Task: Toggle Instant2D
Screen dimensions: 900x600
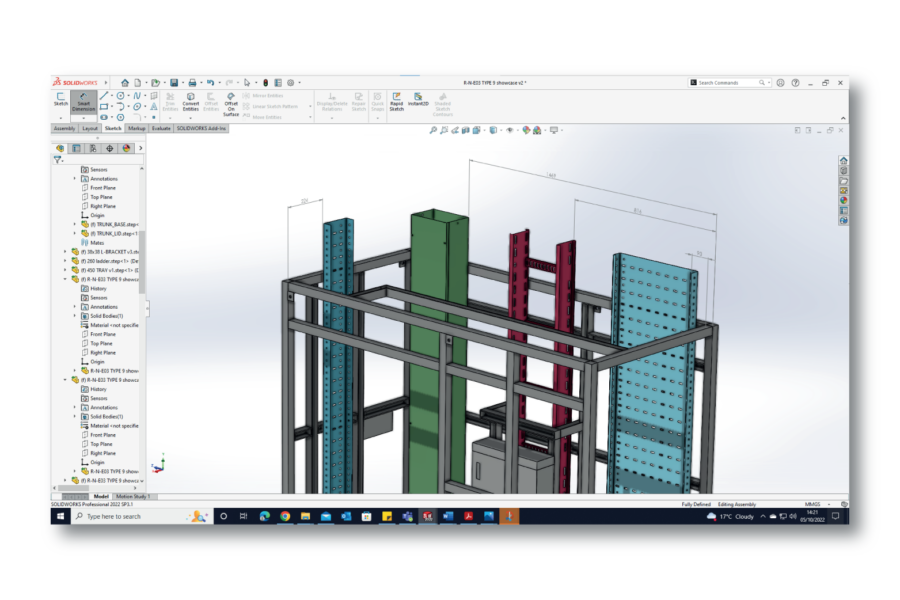Action: pos(418,99)
